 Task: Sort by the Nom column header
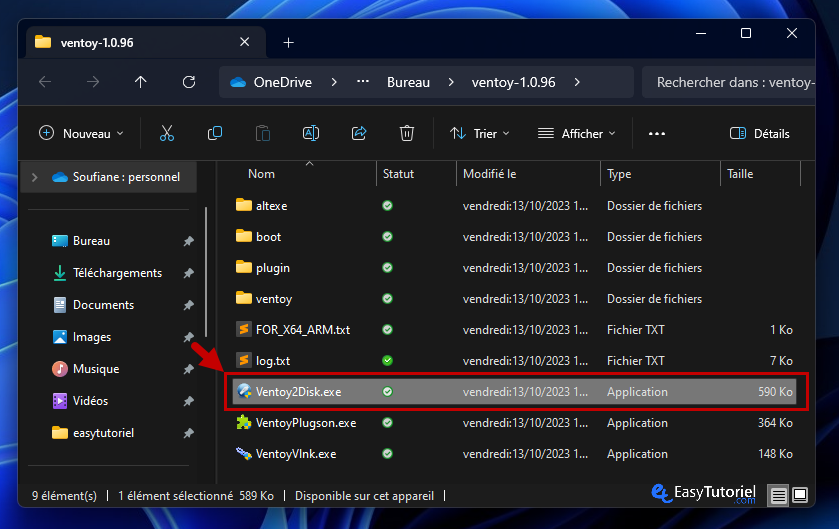pyautogui.click(x=261, y=174)
